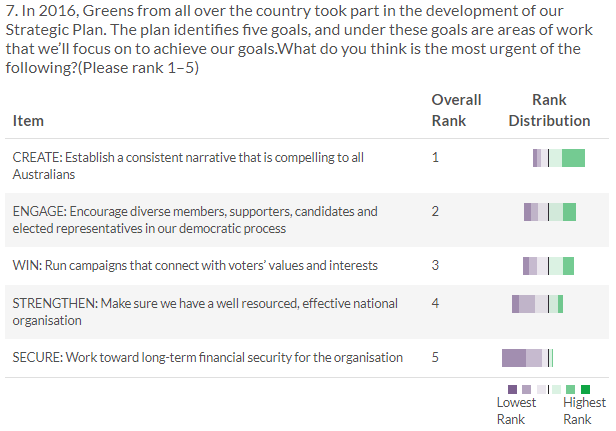This screenshot has height=431, width=616.
Task: Click the Highest Rank legend label
Action: (x=584, y=410)
